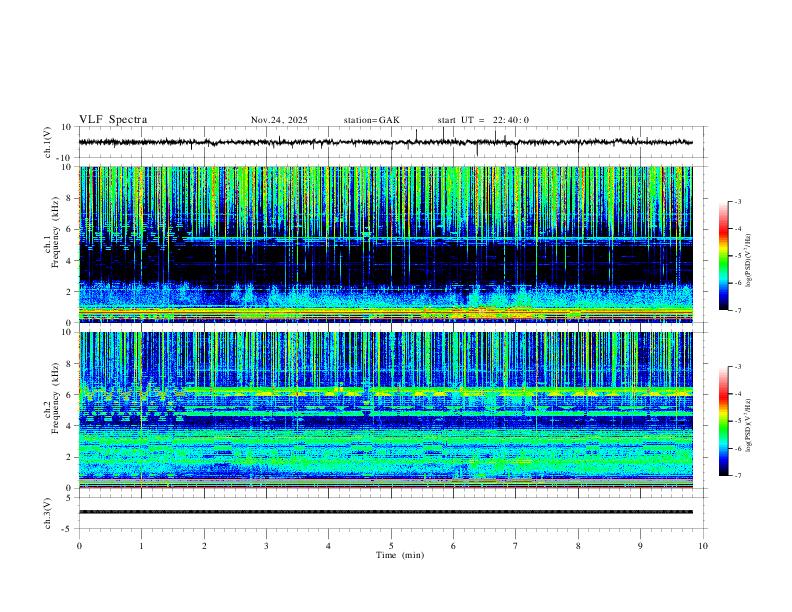The height and width of the screenshot is (612, 792).
Task: Click time axis tick label '10'
Action: pos(703,546)
